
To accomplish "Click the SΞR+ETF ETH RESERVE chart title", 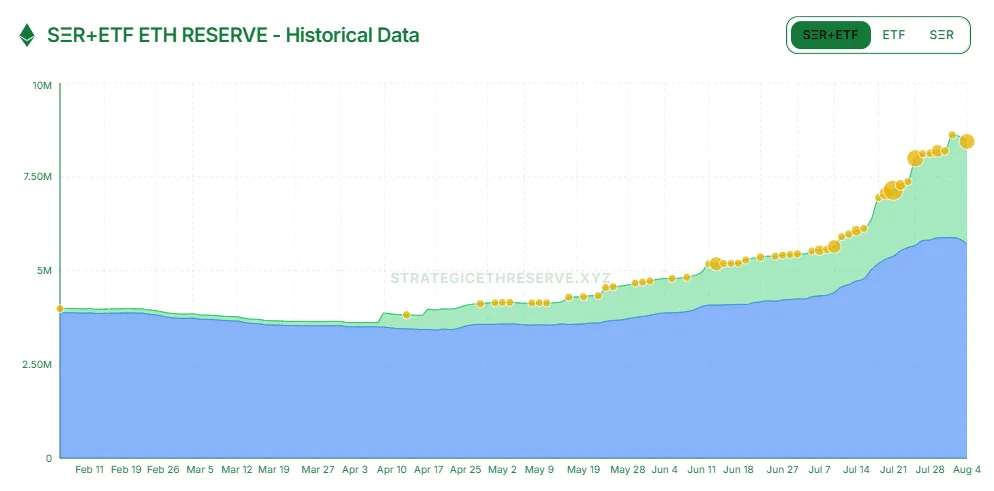I will tap(233, 35).
